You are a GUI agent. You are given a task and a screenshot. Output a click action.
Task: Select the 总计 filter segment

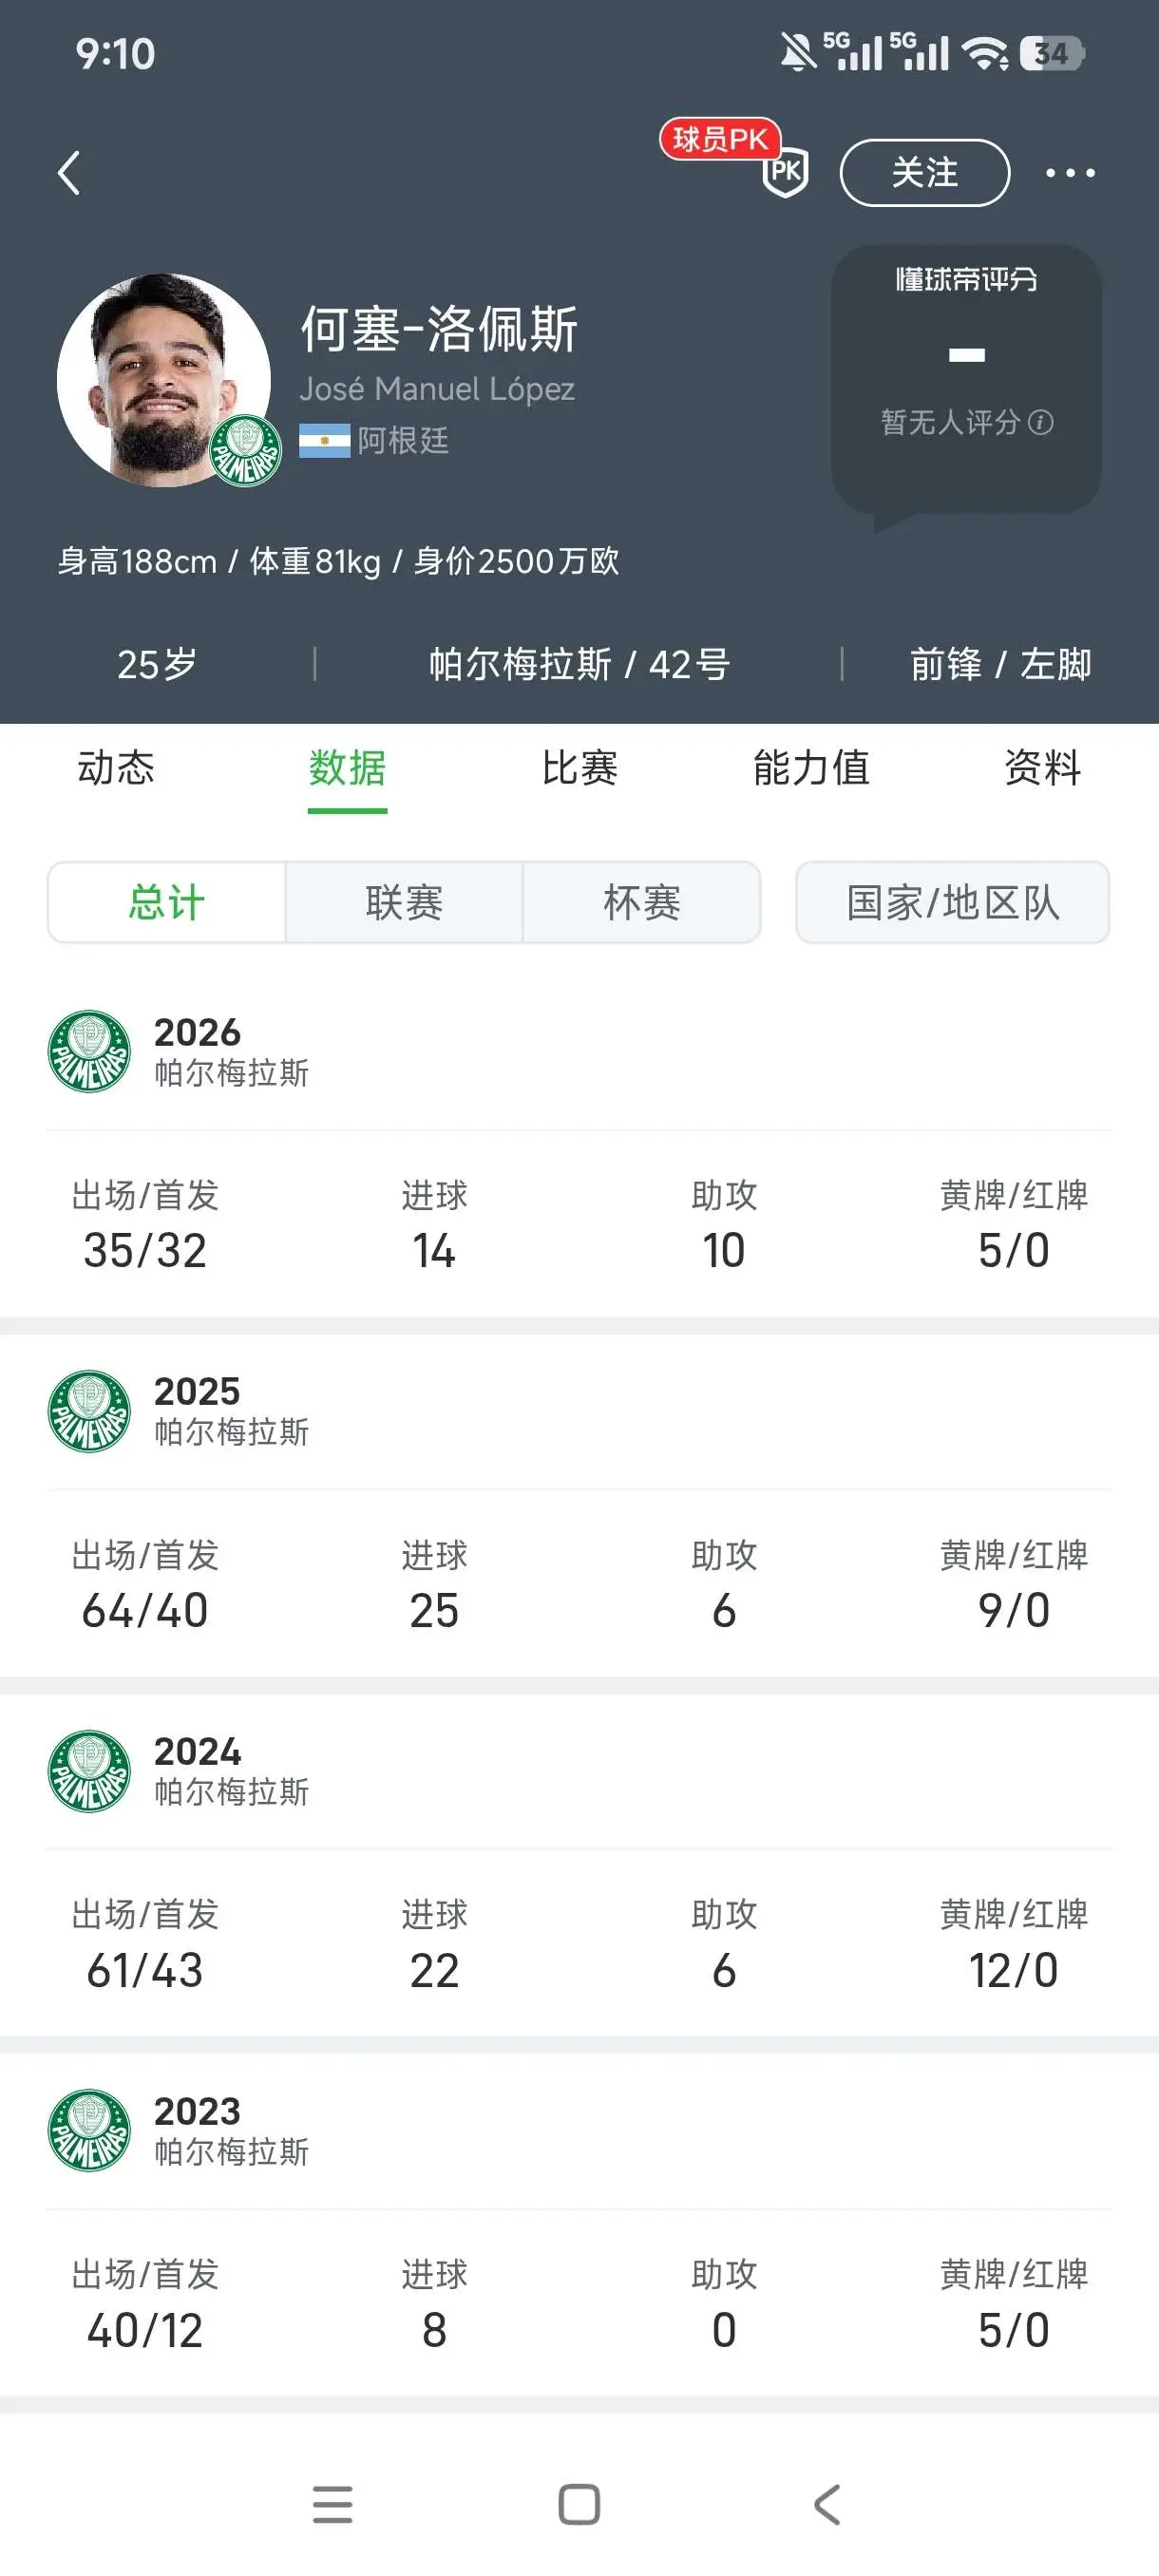[x=167, y=902]
